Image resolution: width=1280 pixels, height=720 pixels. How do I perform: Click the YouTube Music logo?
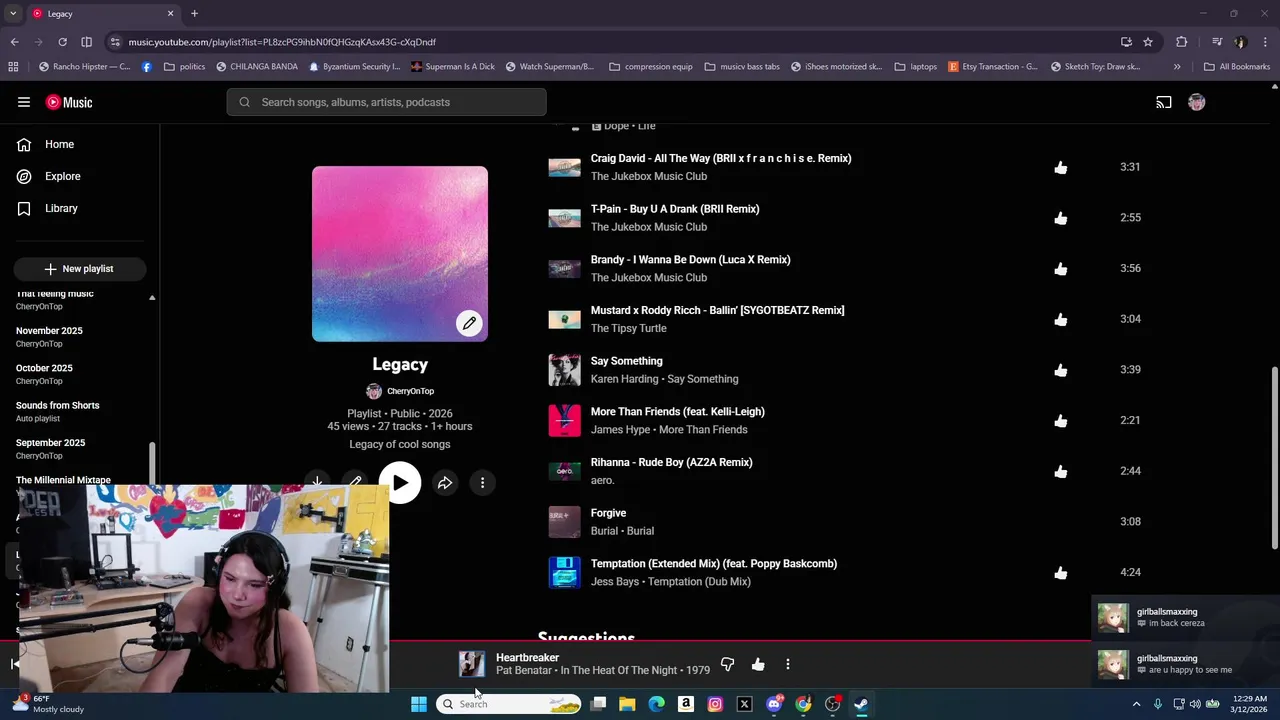tap(70, 102)
